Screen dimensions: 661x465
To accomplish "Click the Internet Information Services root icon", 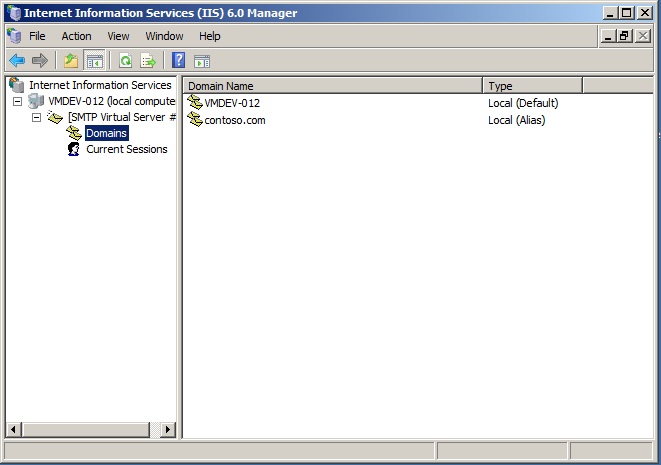I will 17,85.
